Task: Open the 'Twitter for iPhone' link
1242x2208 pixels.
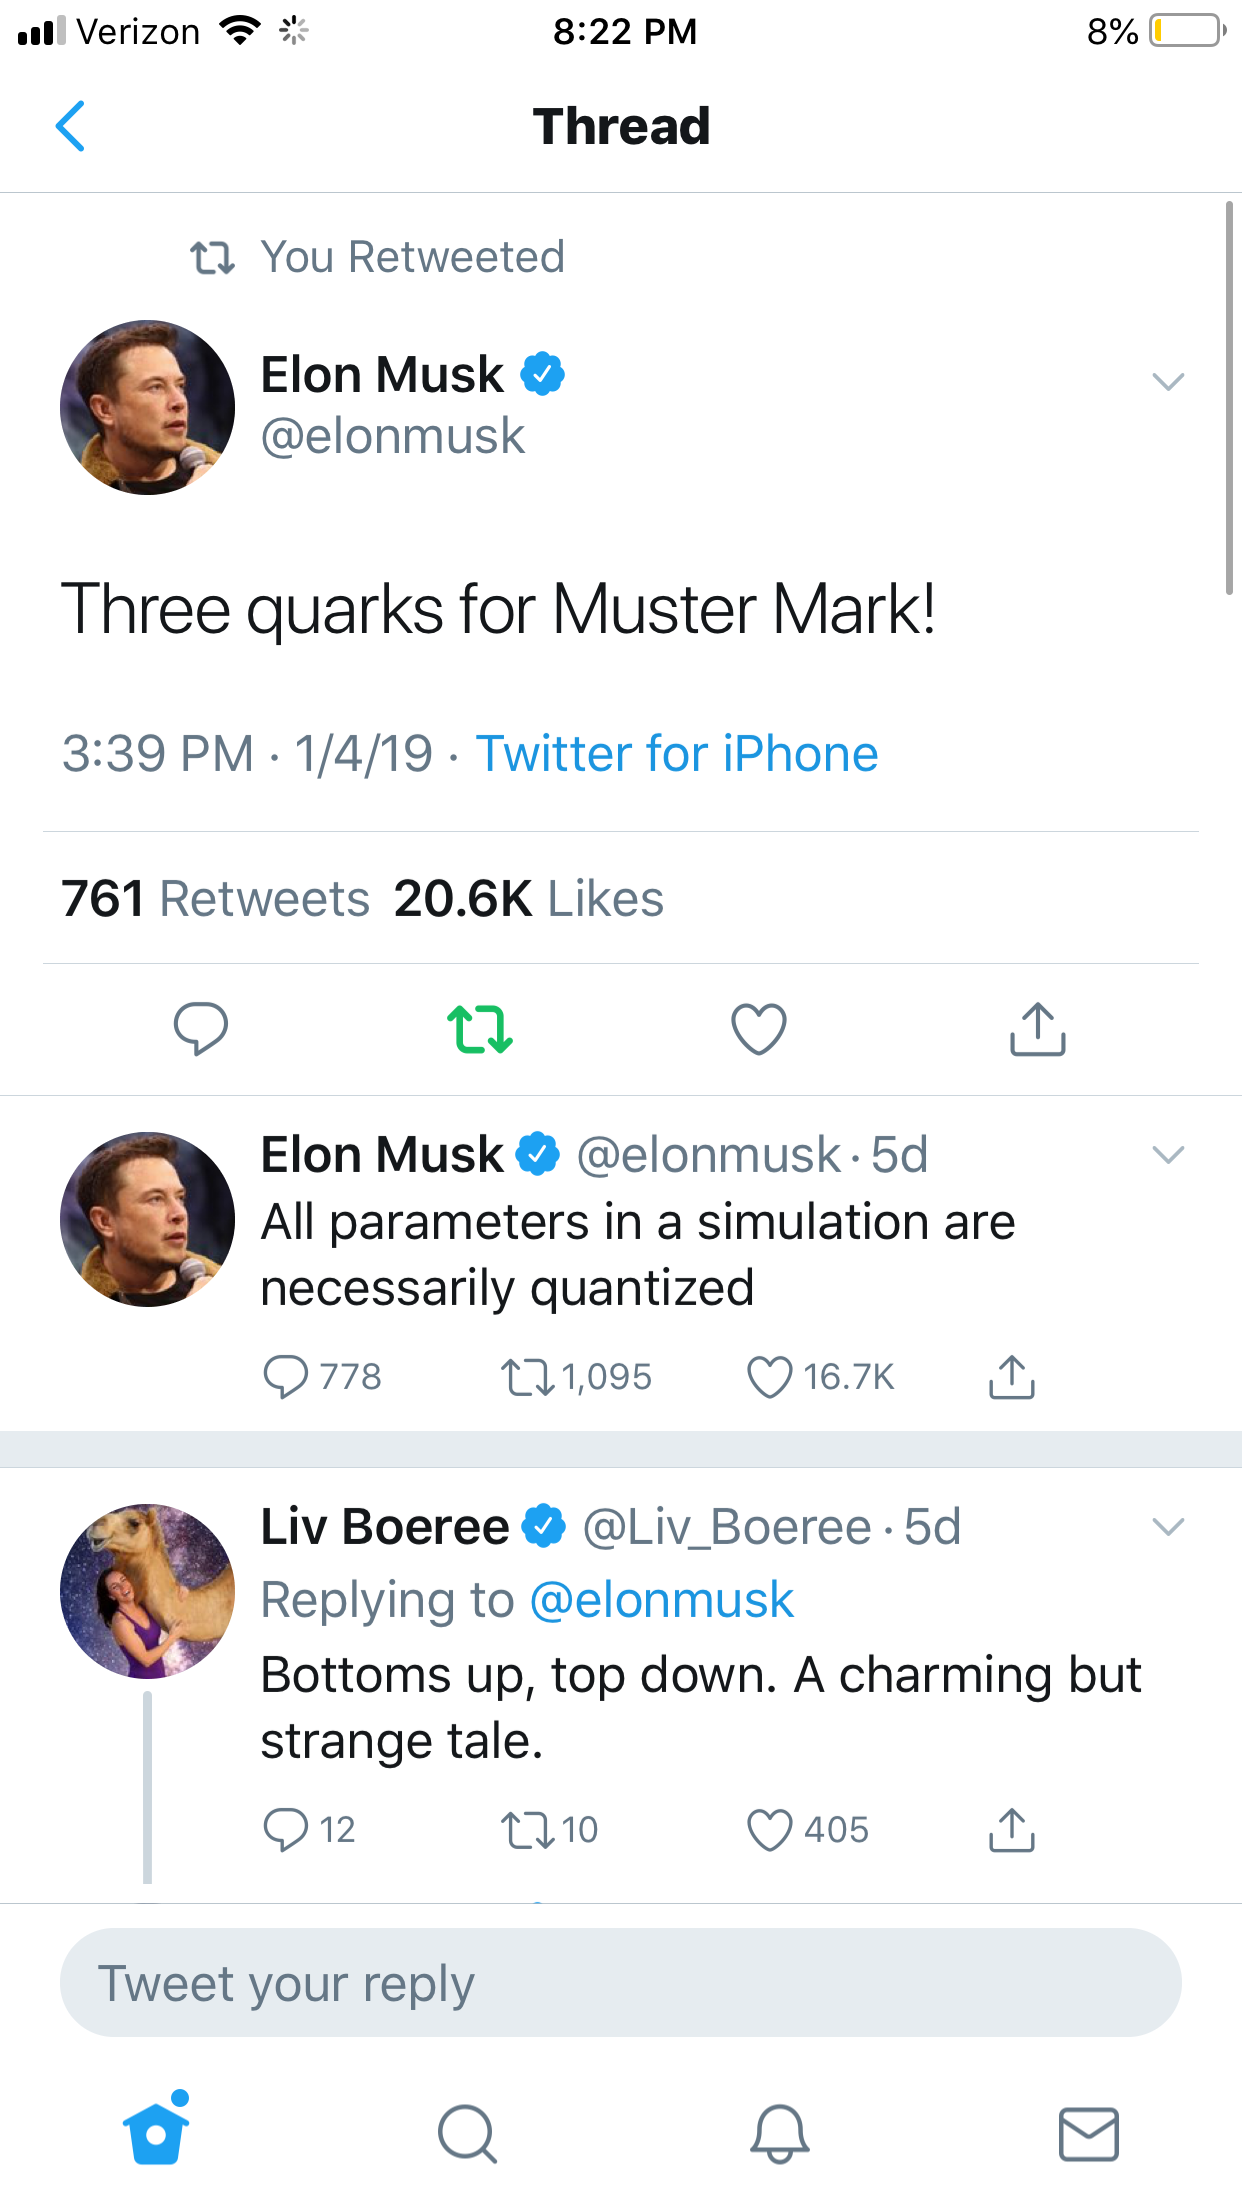Action: click(677, 754)
